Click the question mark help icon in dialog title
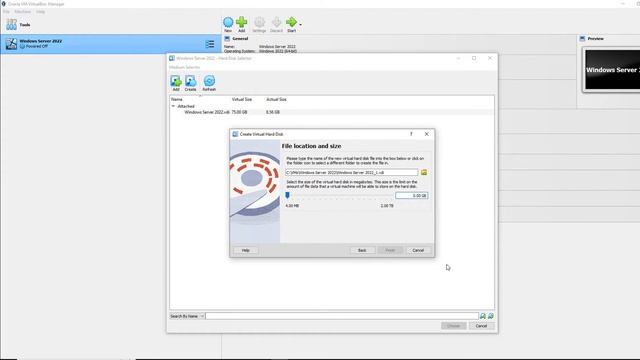Viewport: 640px width, 360px height. [411, 134]
